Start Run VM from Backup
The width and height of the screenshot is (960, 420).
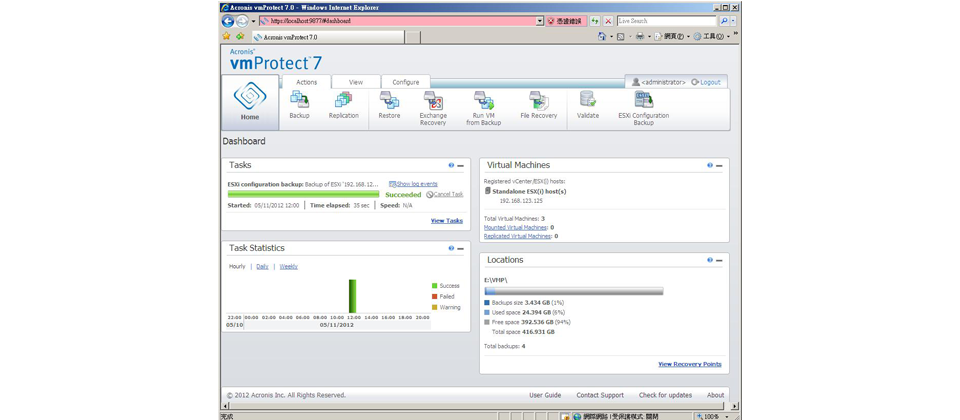click(483, 101)
